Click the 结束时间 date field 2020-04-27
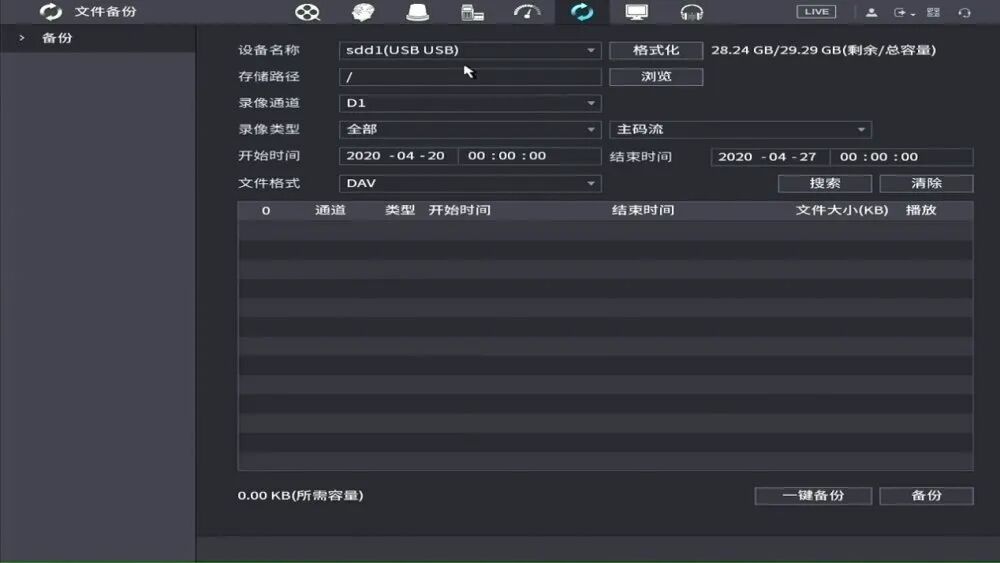Screen dimensions: 1000x563 pos(770,157)
